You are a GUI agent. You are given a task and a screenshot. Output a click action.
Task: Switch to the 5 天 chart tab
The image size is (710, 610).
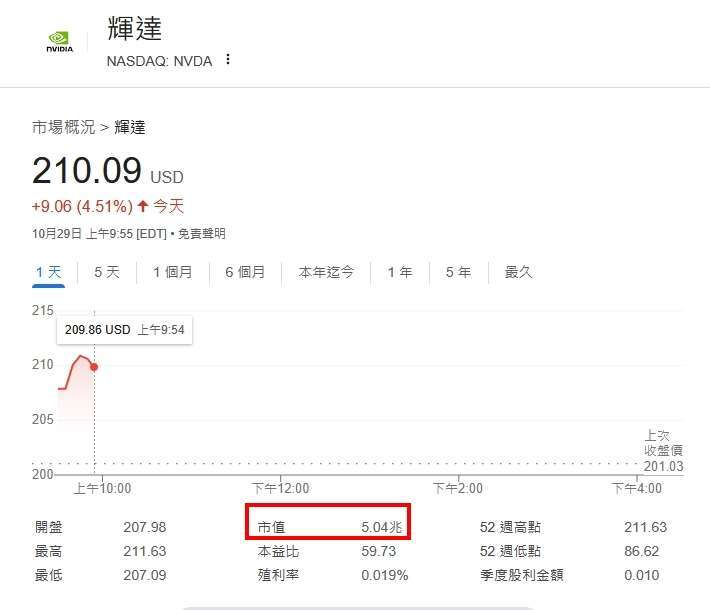[x=106, y=272]
